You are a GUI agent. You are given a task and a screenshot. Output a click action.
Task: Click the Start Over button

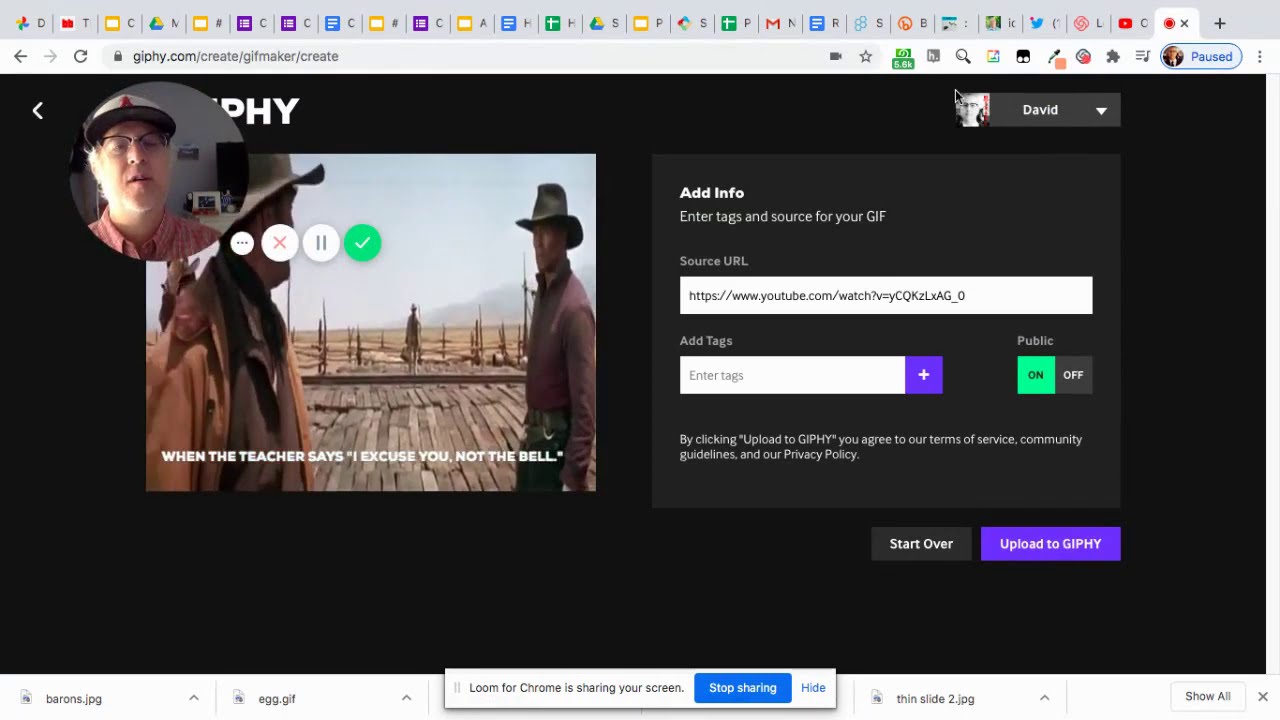[921, 544]
